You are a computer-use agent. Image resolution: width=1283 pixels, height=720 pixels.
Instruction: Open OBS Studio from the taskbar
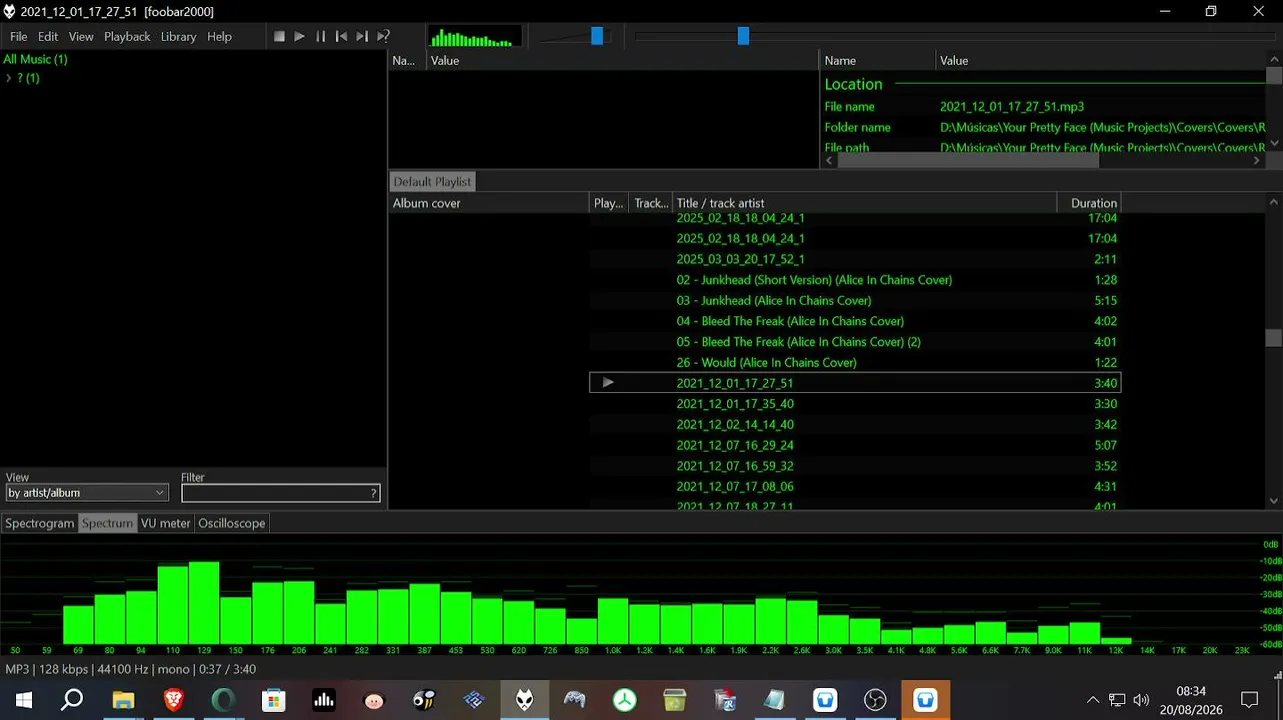point(875,700)
